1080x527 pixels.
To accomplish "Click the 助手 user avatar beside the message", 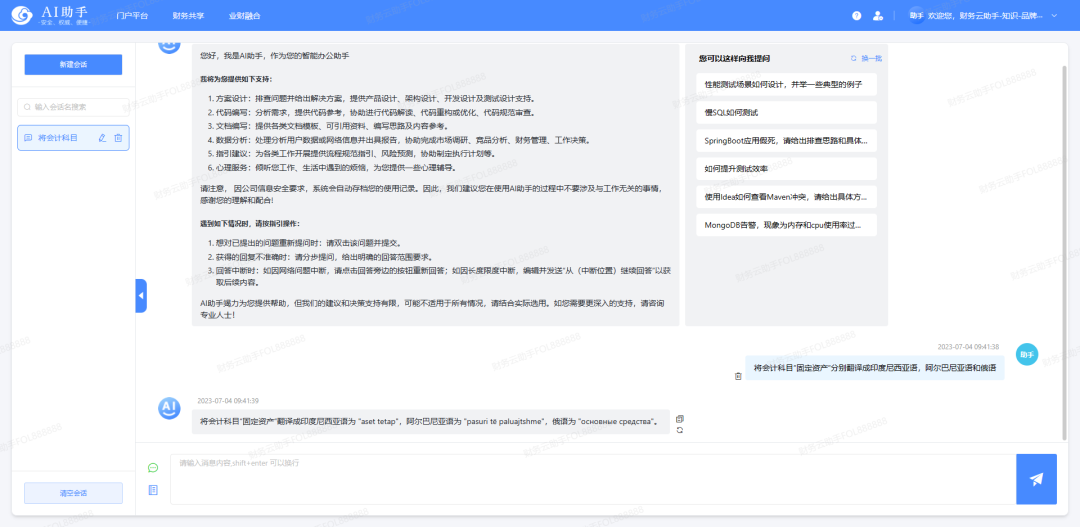I will (1027, 354).
